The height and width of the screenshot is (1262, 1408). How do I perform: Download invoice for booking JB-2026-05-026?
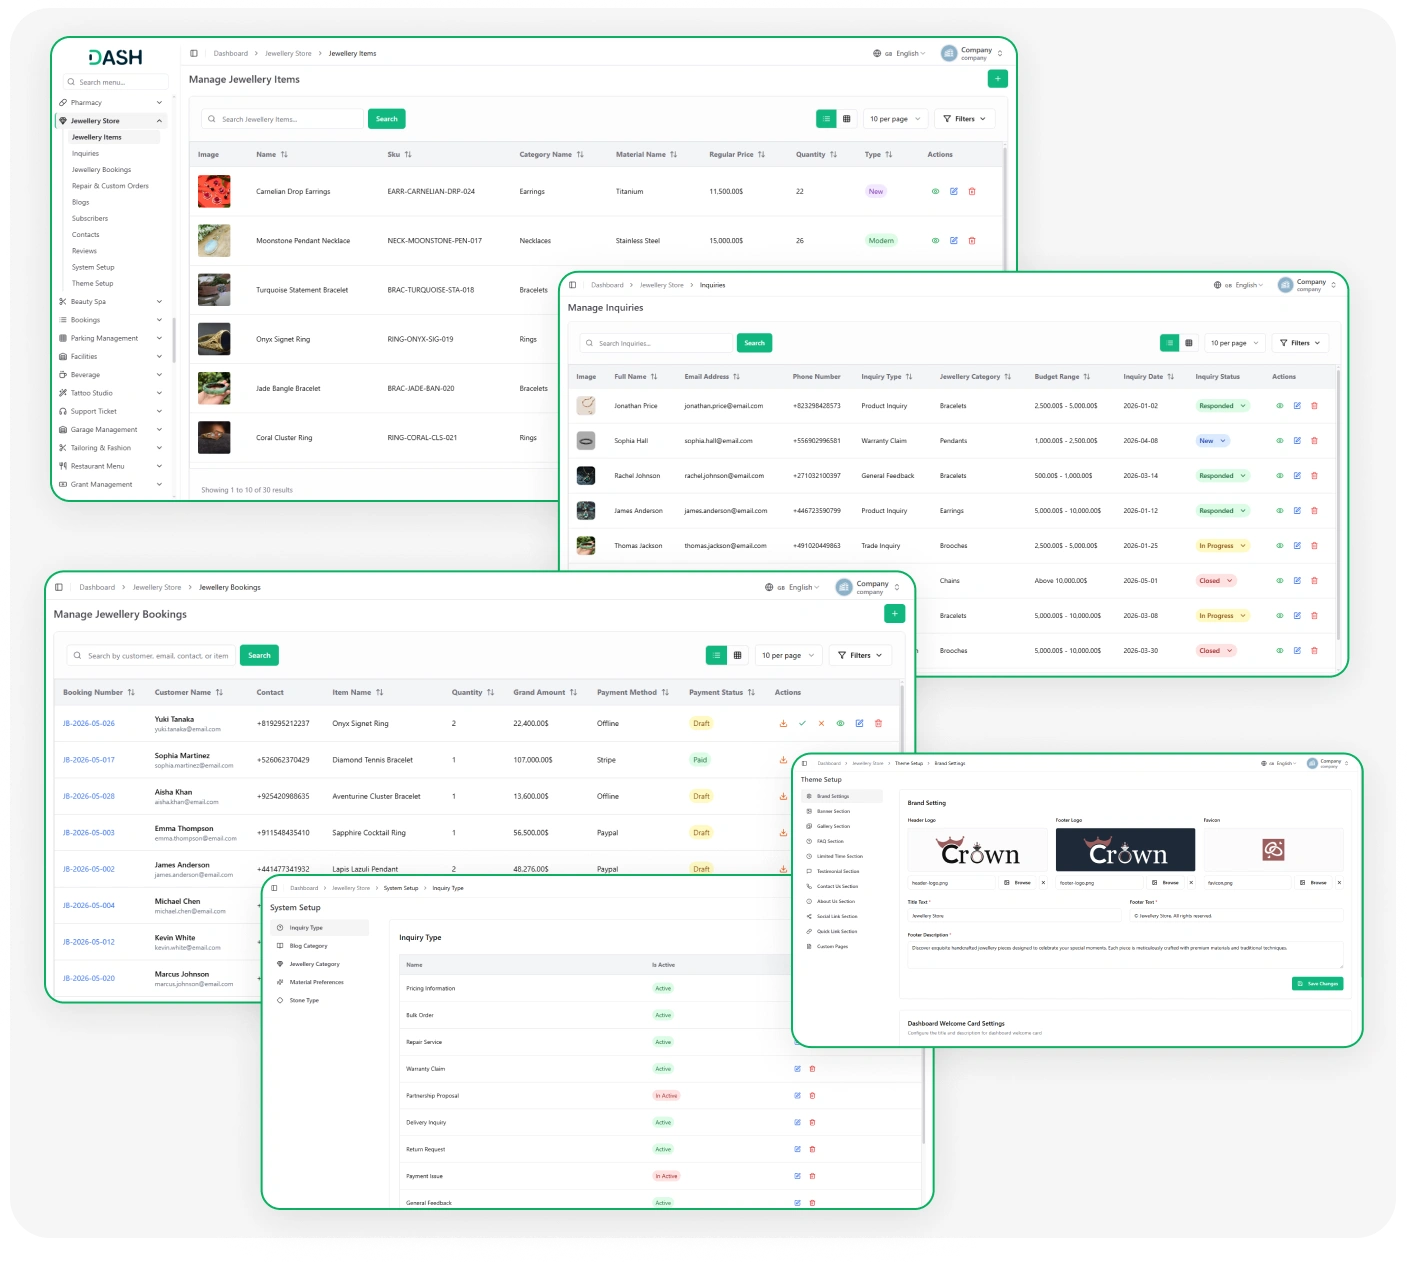pyautogui.click(x=783, y=723)
